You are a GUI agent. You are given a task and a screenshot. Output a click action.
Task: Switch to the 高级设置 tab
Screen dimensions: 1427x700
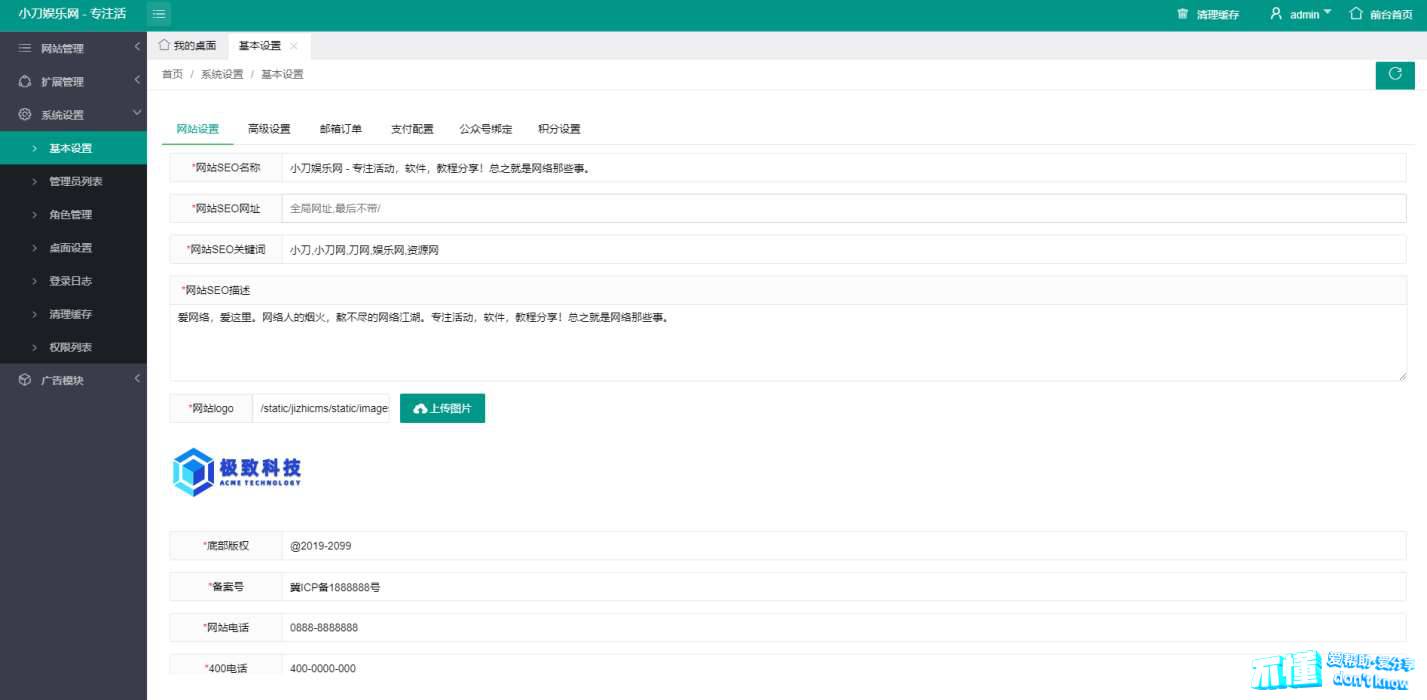click(x=269, y=129)
